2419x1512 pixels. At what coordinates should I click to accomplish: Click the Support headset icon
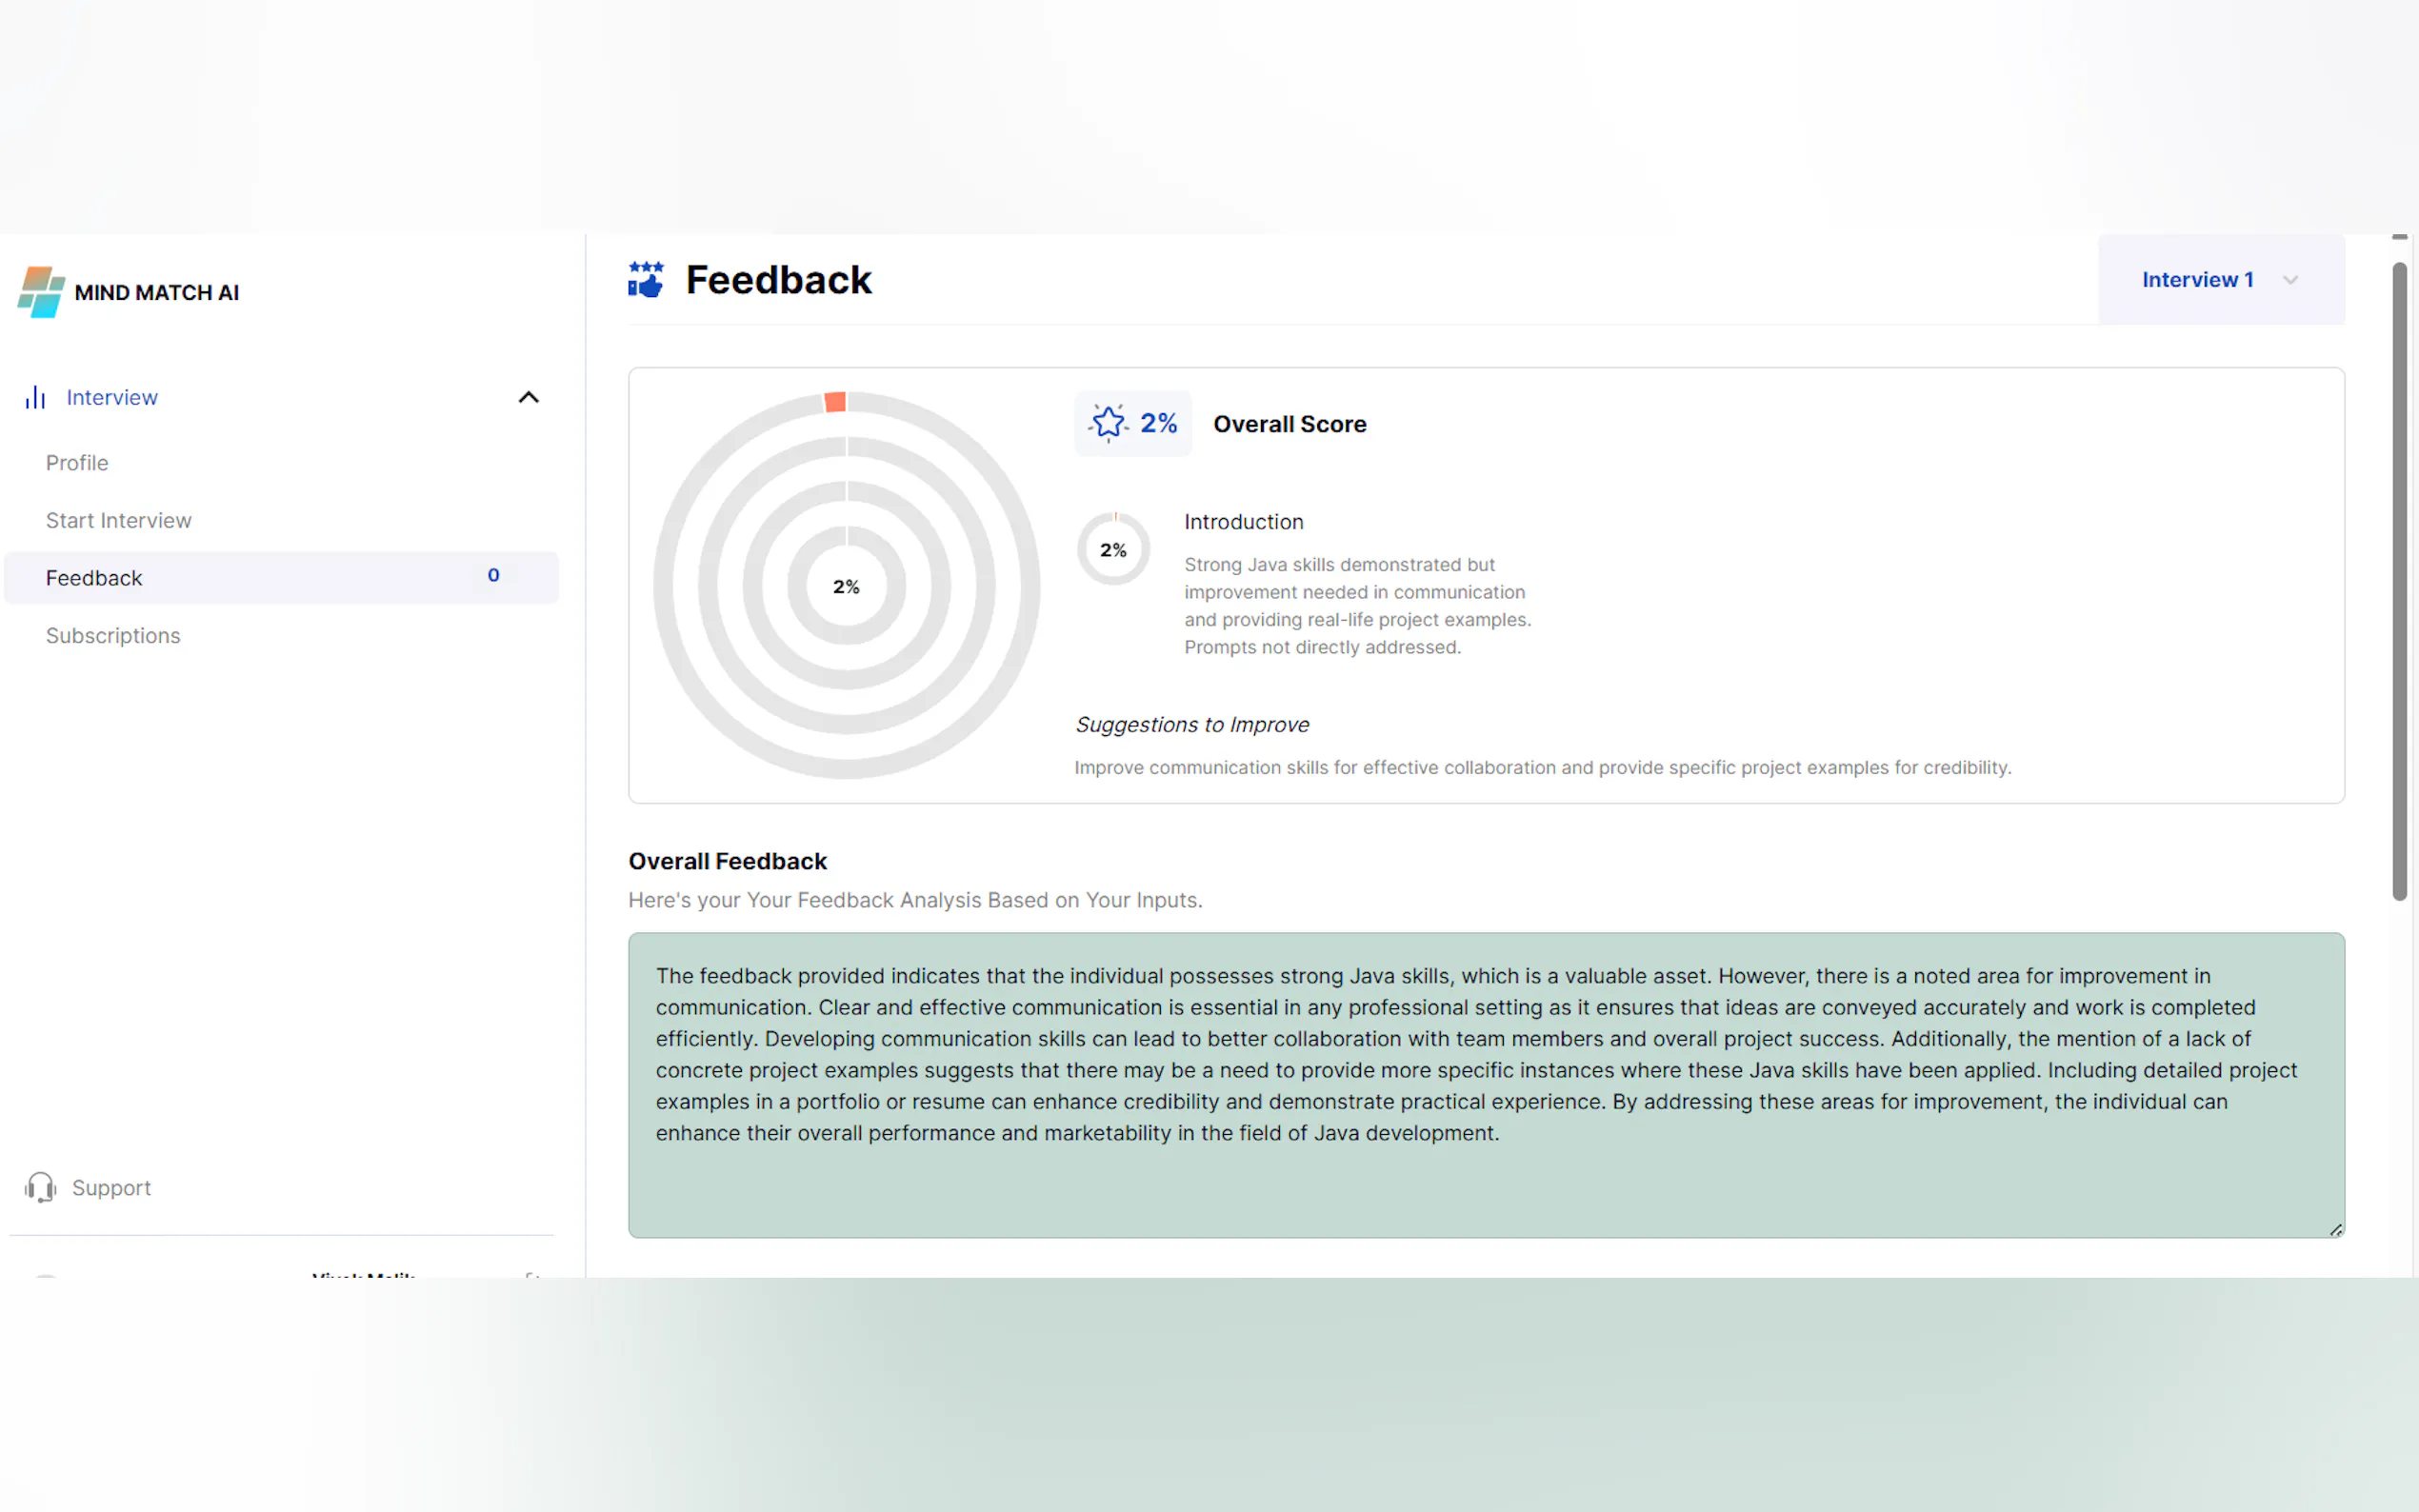pos(41,1187)
